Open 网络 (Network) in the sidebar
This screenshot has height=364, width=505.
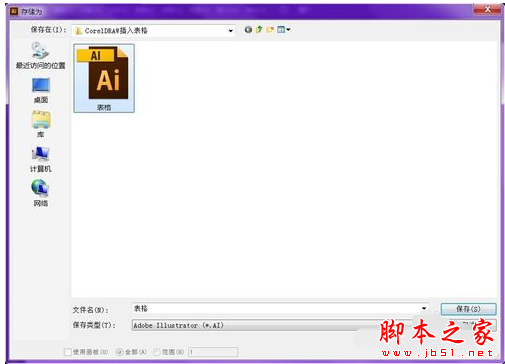41,193
